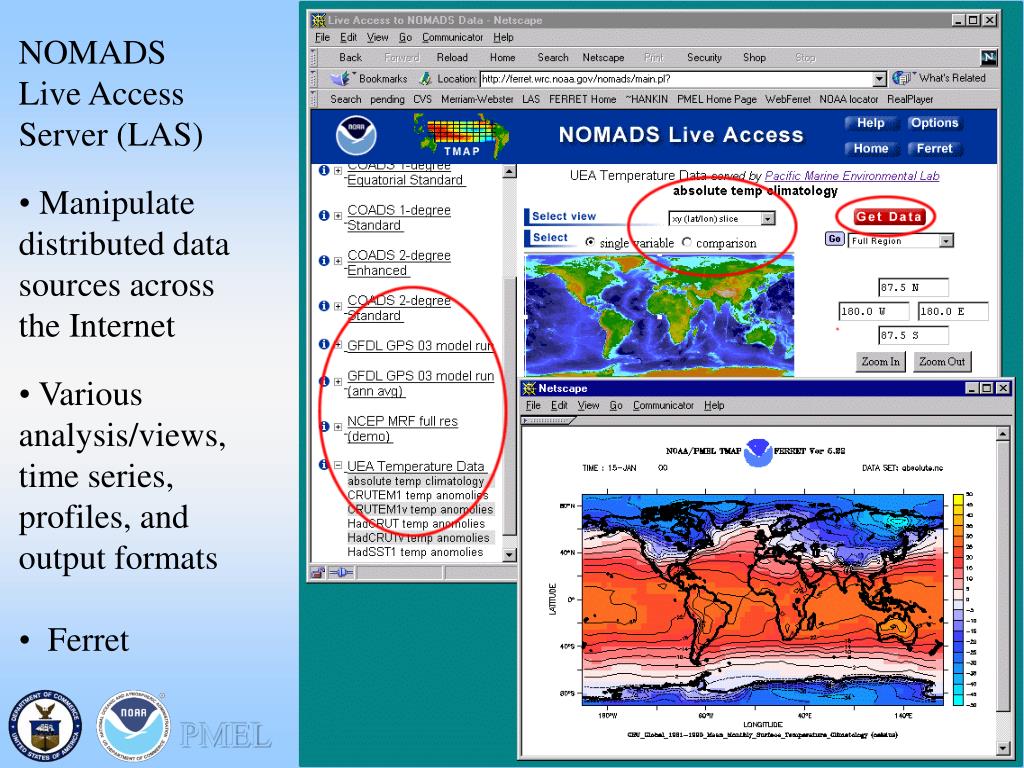The image size is (1024, 768).
Task: Click the NOAA logo in the LAS banner
Action: pos(356,135)
